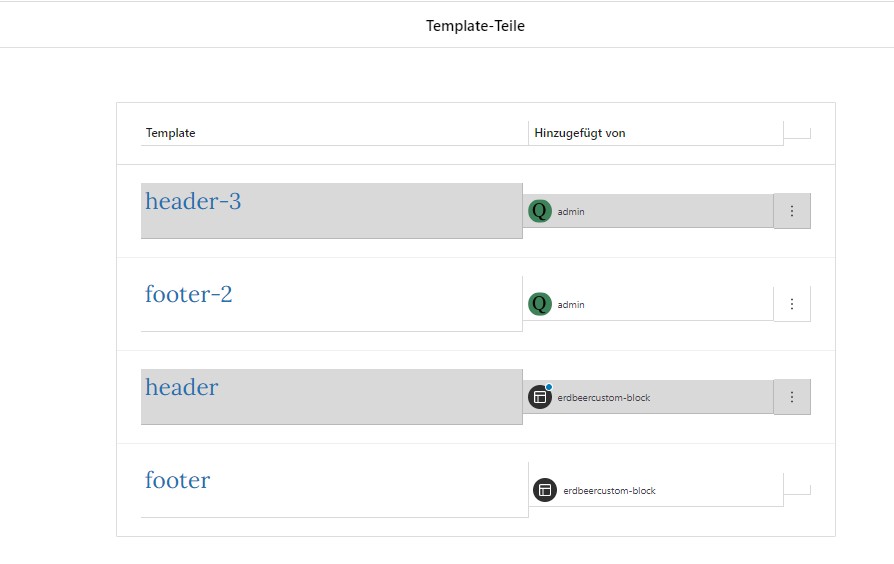Image resolution: width=894 pixels, height=564 pixels.
Task: Open the footer-2 template part
Action: [188, 294]
